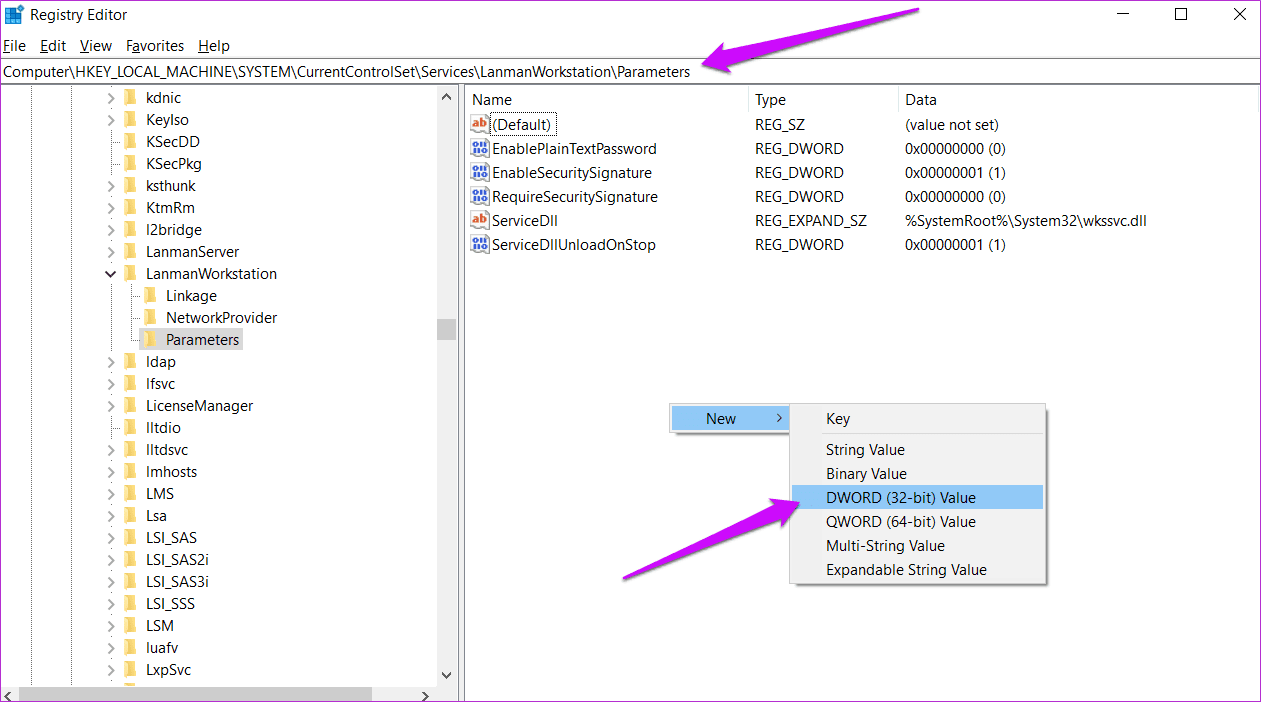This screenshot has height=702, width=1261.
Task: Select the LanmanServer folder icon
Action: pyautogui.click(x=130, y=251)
